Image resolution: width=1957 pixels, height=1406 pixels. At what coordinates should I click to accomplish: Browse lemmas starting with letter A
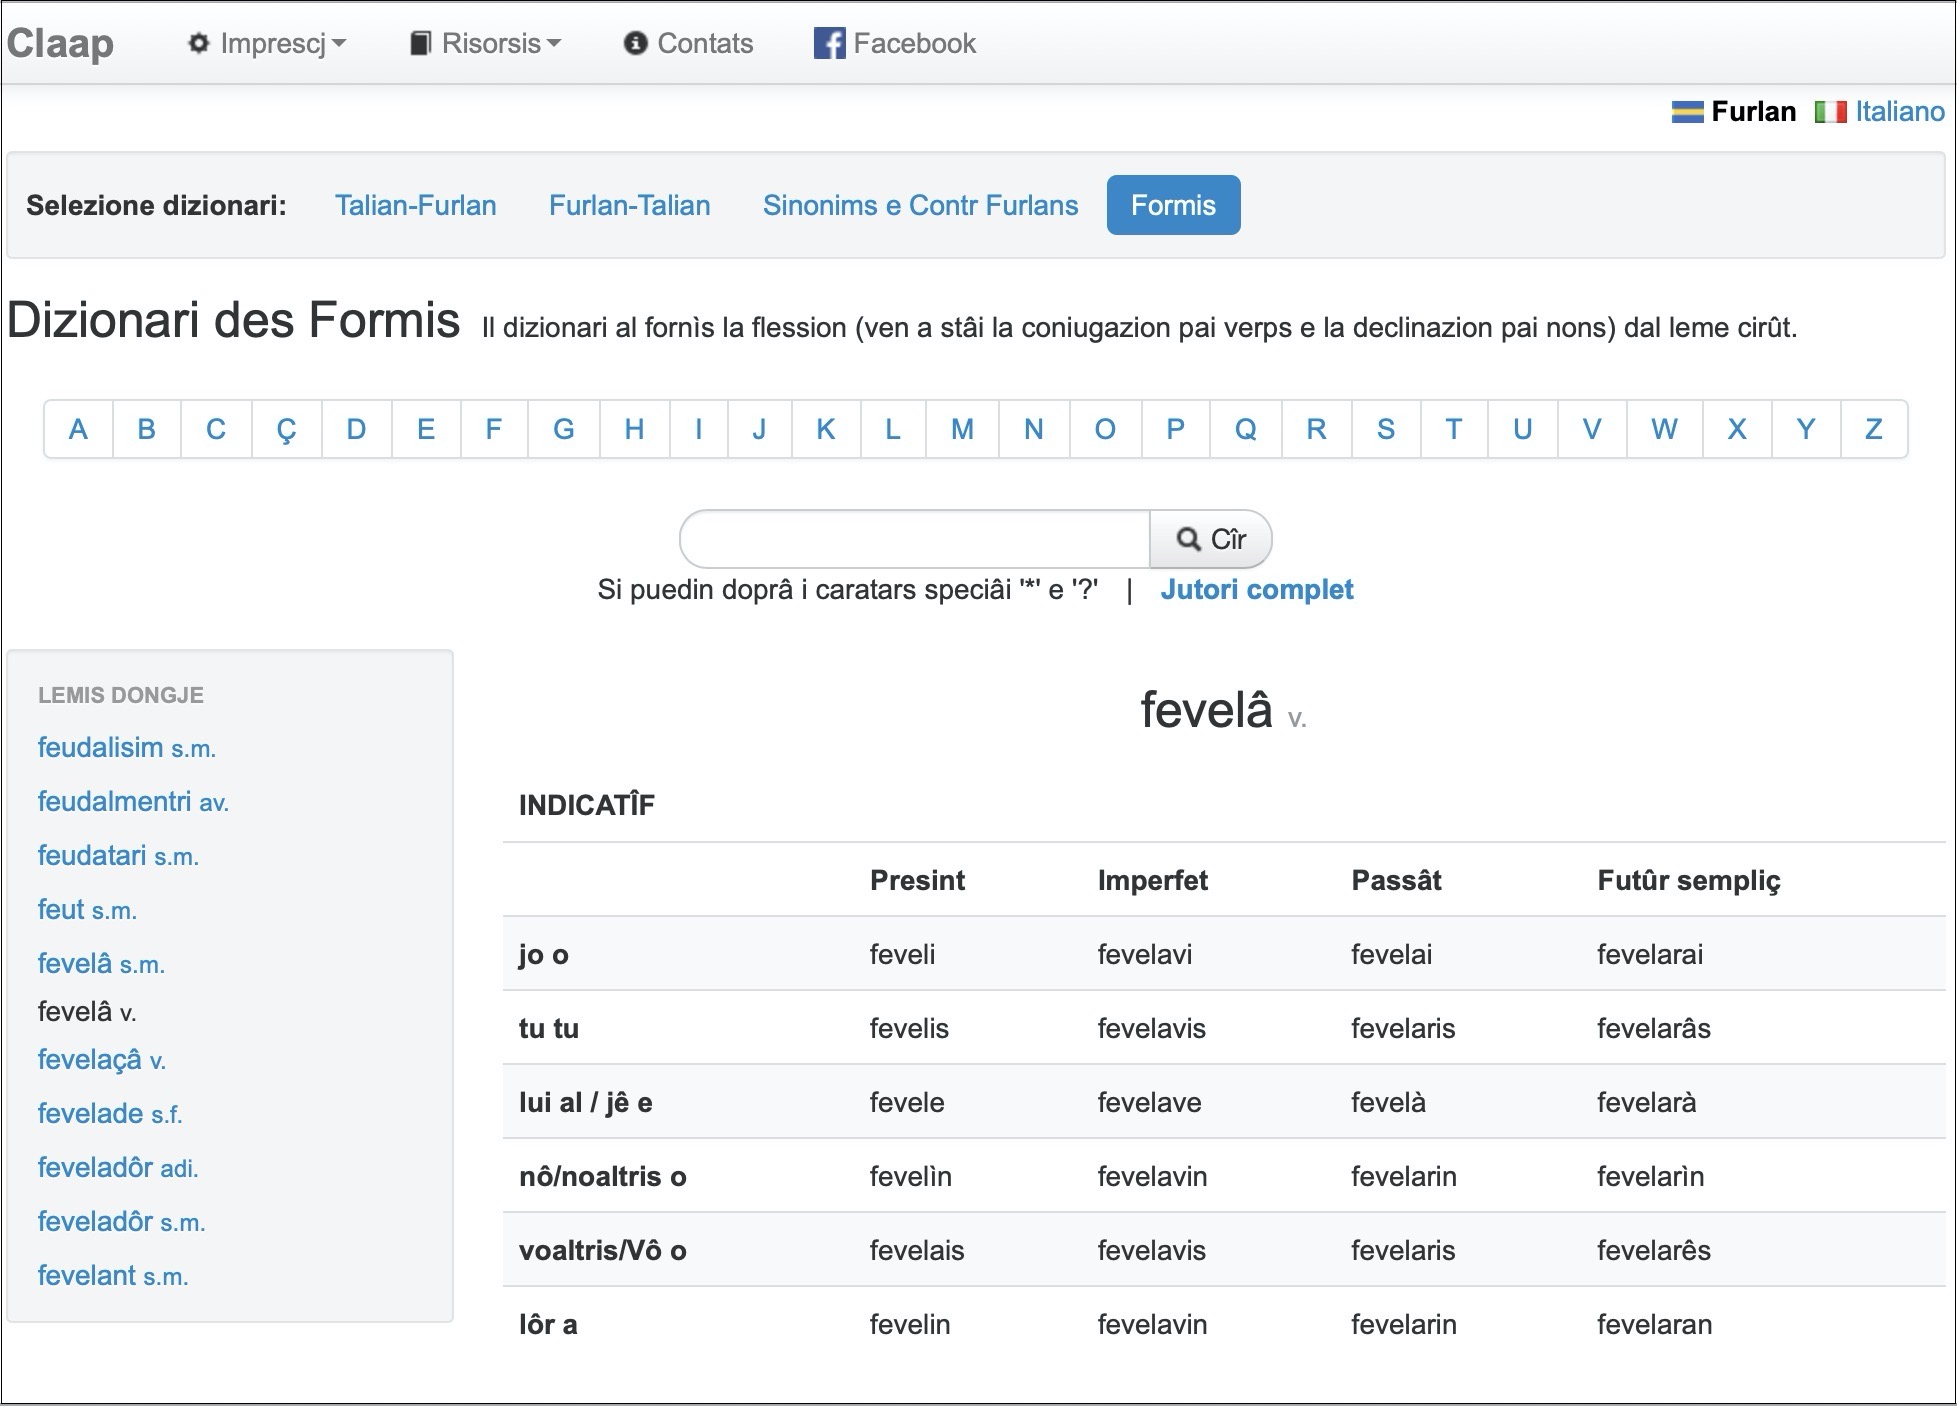(x=78, y=429)
